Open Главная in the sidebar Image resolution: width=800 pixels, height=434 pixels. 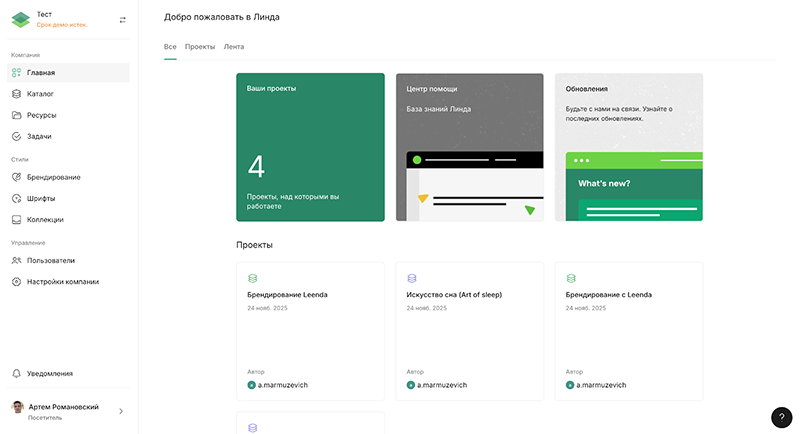[41, 73]
